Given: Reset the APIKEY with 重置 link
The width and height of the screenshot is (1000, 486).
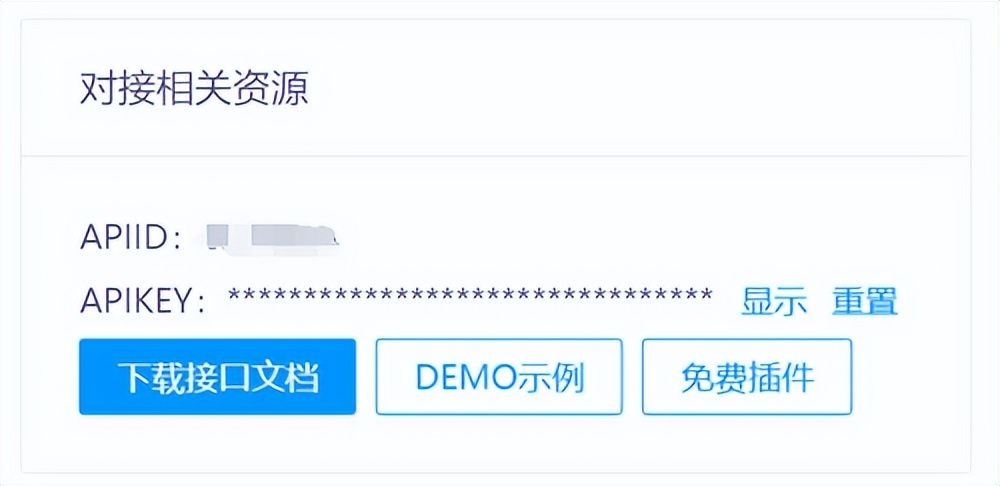Looking at the screenshot, I should point(865,300).
